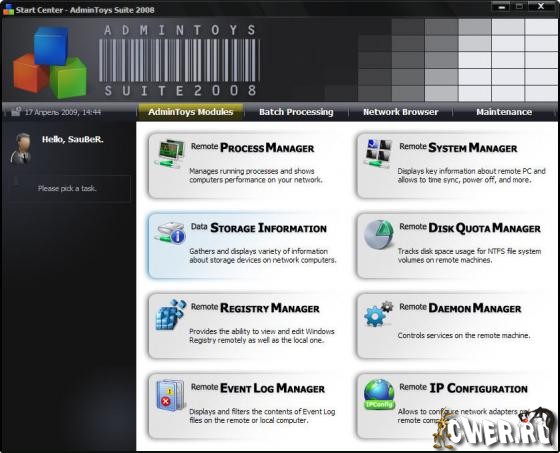Open the Network Browser tab

click(x=400, y=112)
